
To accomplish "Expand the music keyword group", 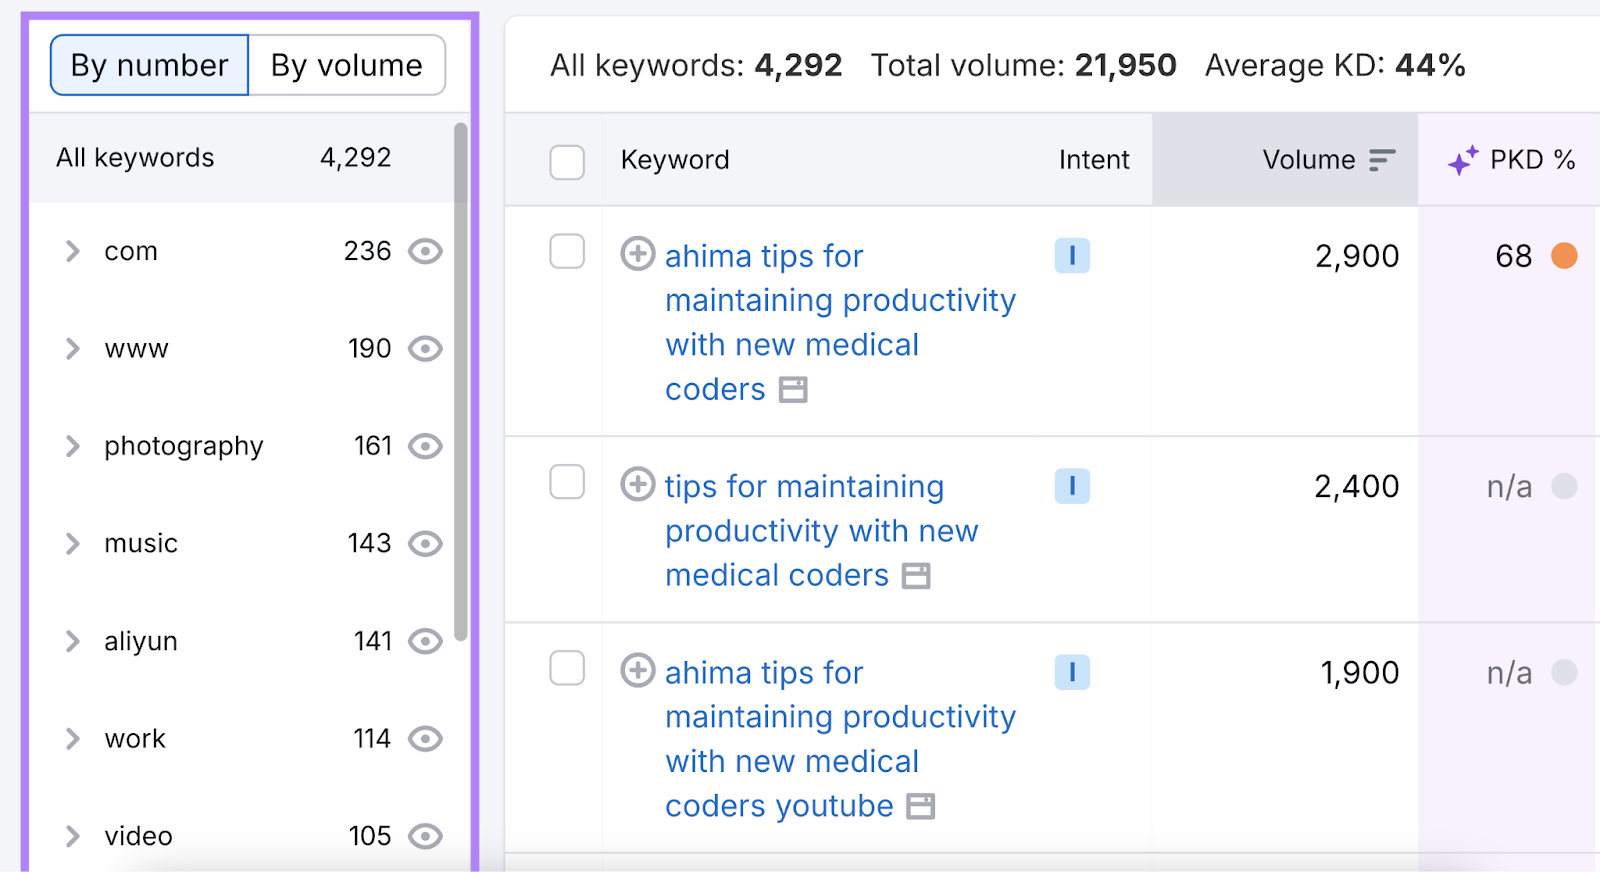I will [x=72, y=543].
